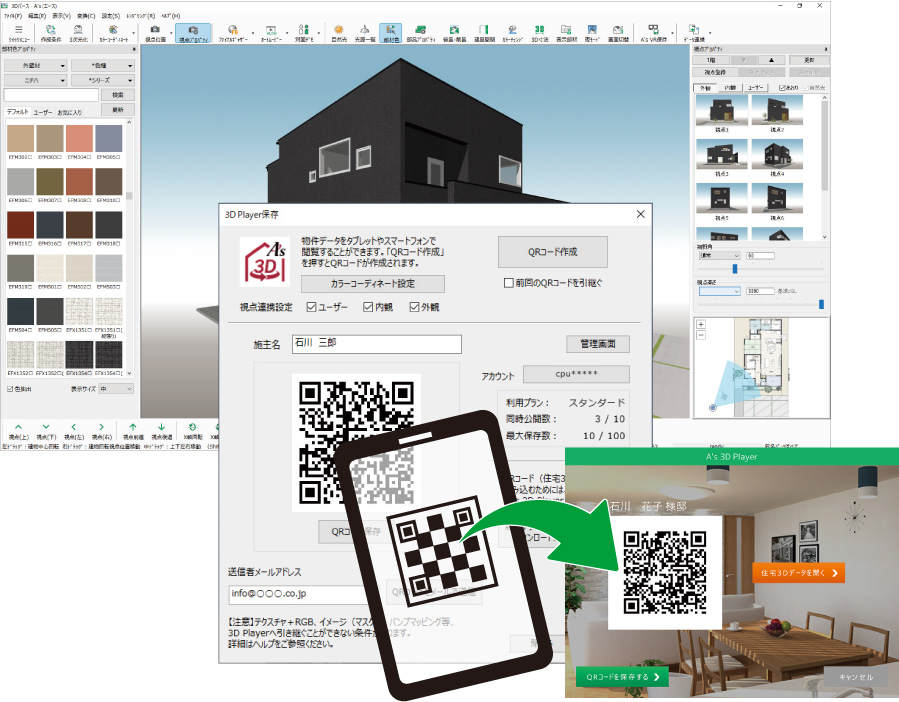Click the 検索 button in material panel
899x702 pixels.
click(118, 95)
